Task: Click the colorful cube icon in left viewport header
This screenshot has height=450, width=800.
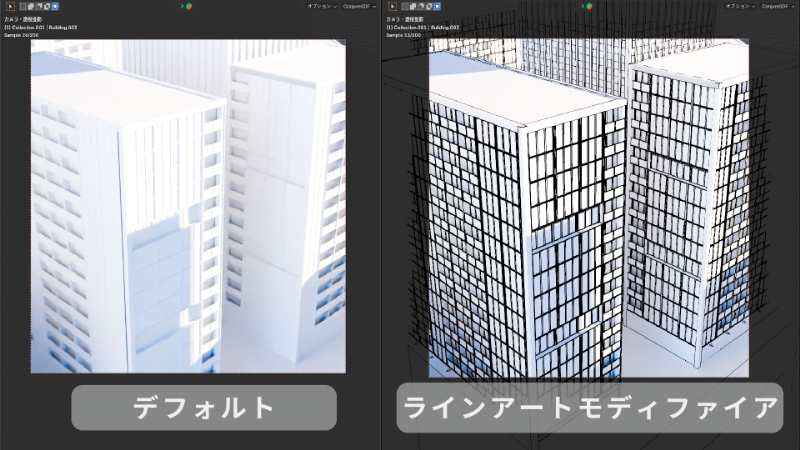Action: [x=188, y=6]
